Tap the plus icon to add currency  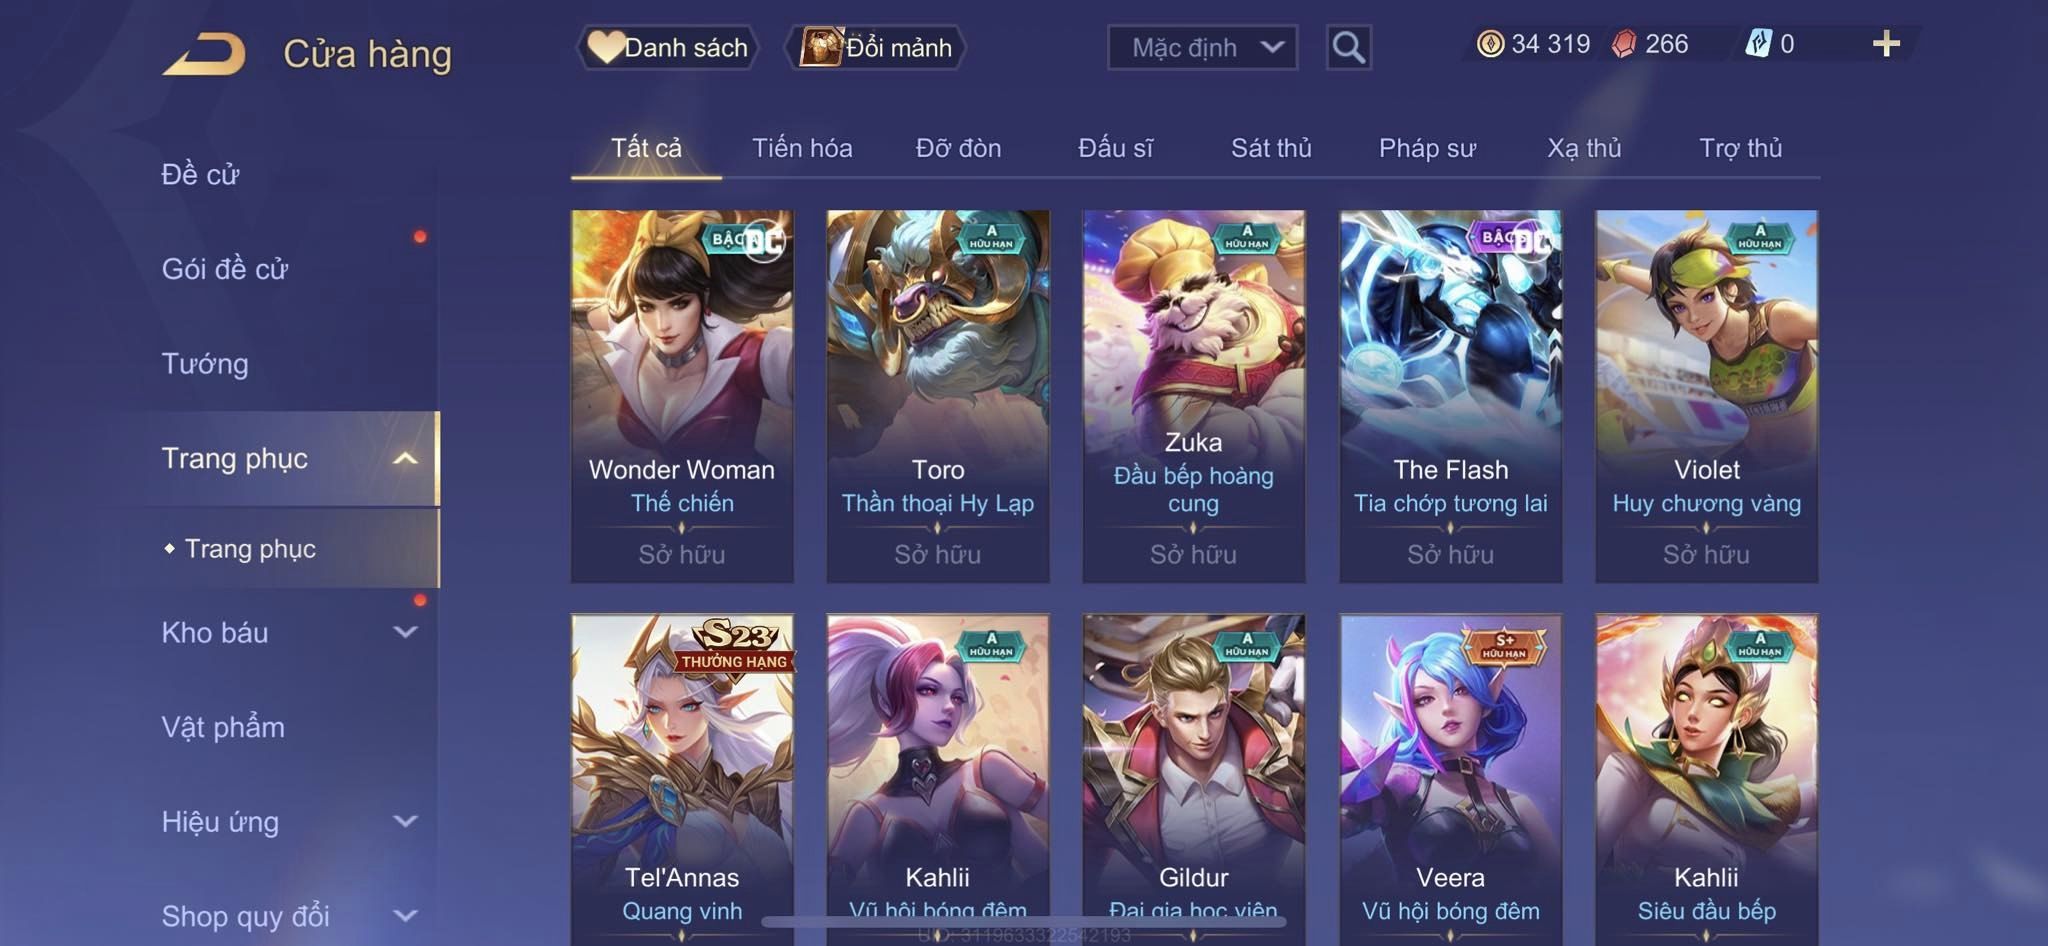tap(1886, 44)
